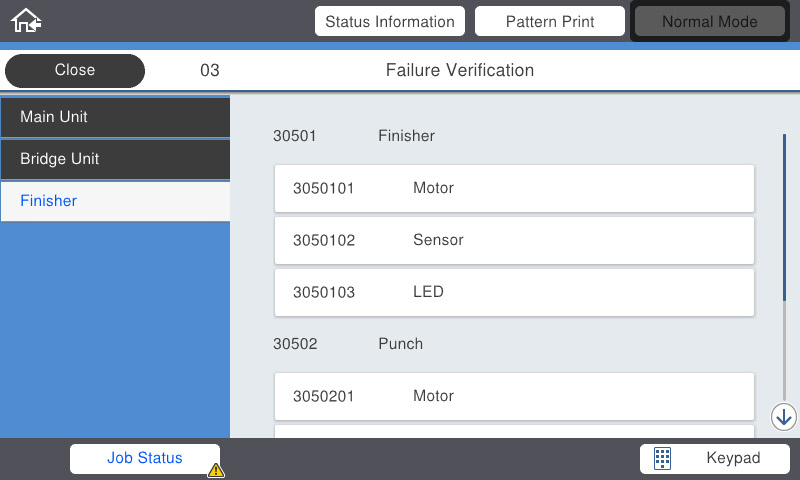Screen dimensions: 800x480
Task: Select the Finisher tab
Action: coord(115,201)
